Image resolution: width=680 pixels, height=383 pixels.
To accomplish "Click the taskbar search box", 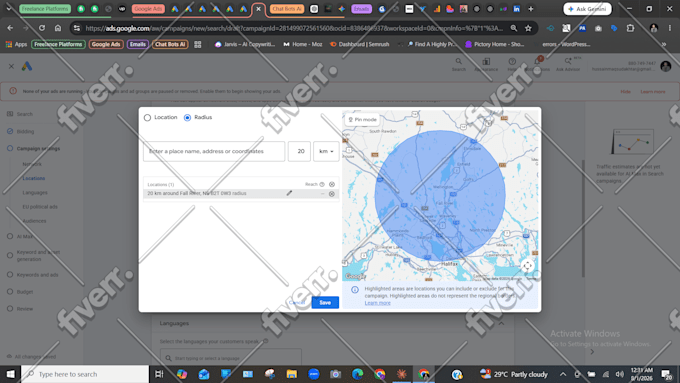I will (x=85, y=374).
